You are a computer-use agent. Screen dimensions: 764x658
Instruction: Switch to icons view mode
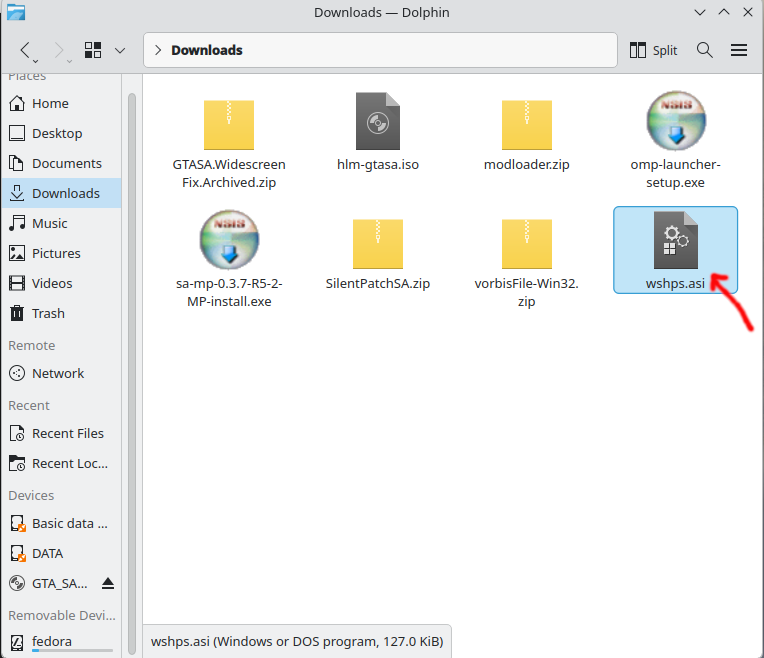[x=93, y=50]
